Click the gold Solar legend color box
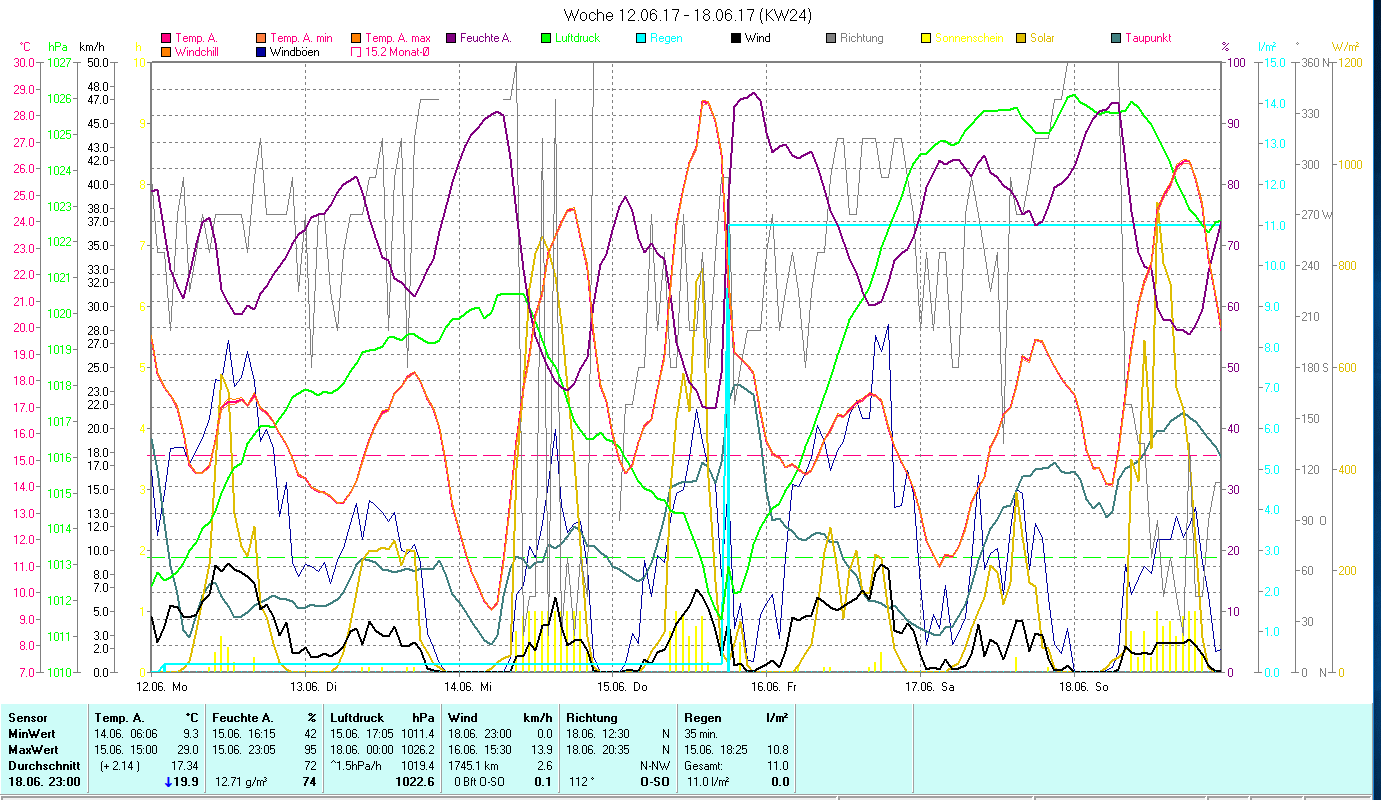 [x=1021, y=39]
